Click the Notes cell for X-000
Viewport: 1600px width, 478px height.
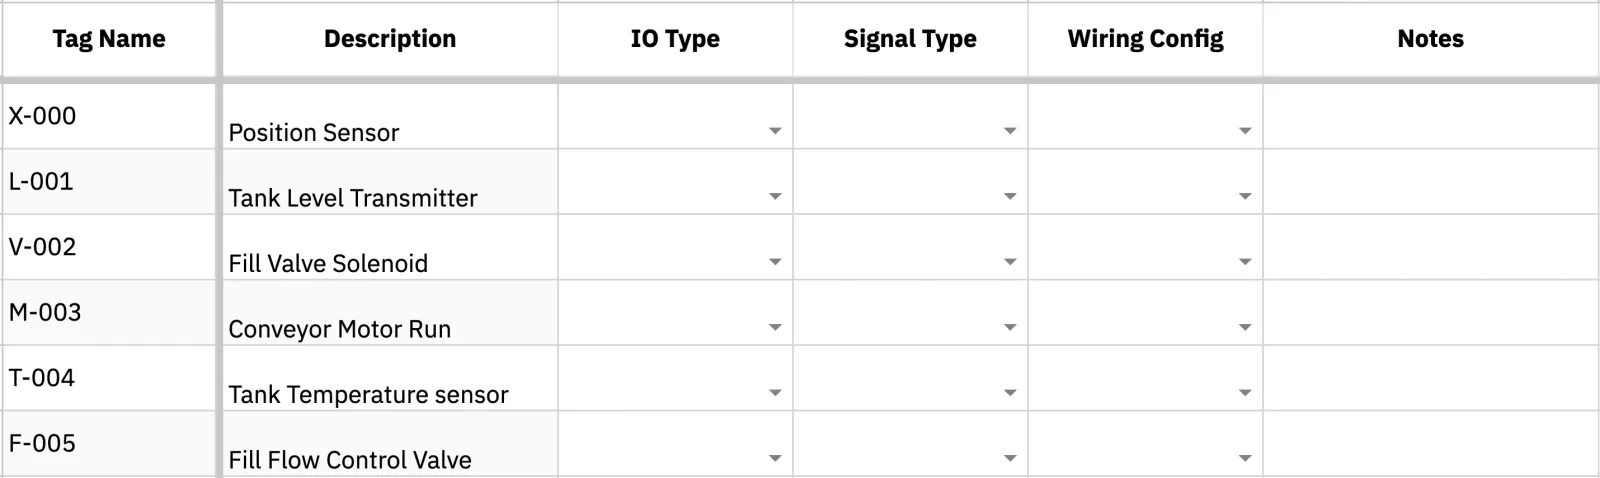coord(1431,116)
